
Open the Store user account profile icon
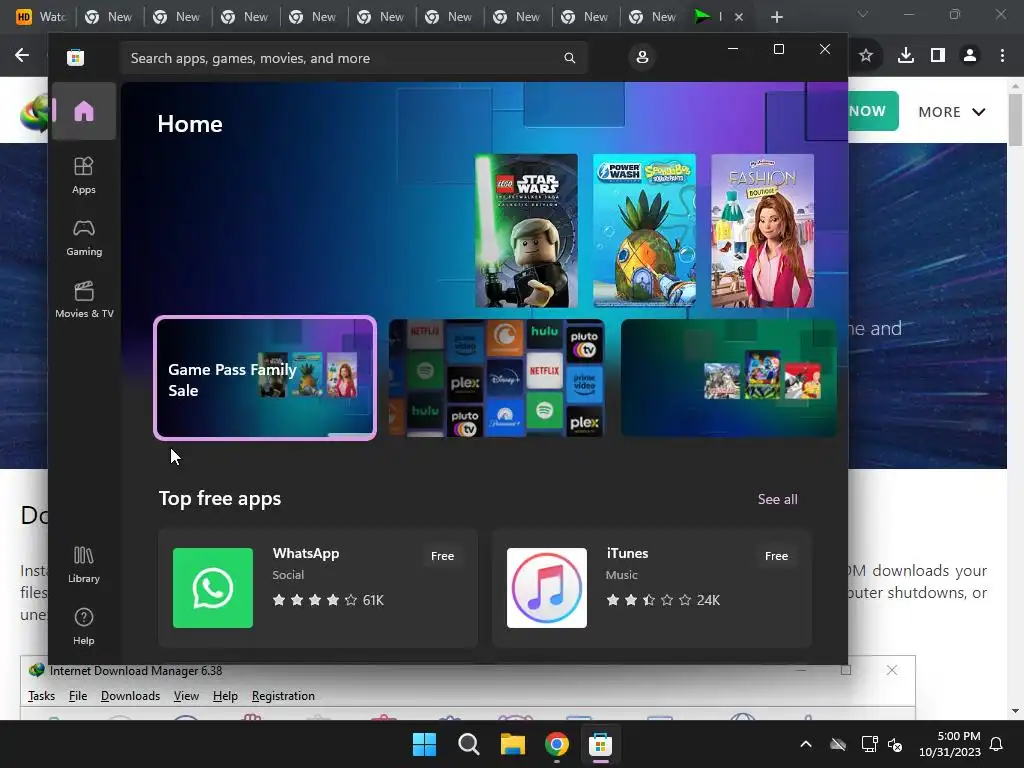click(x=642, y=57)
